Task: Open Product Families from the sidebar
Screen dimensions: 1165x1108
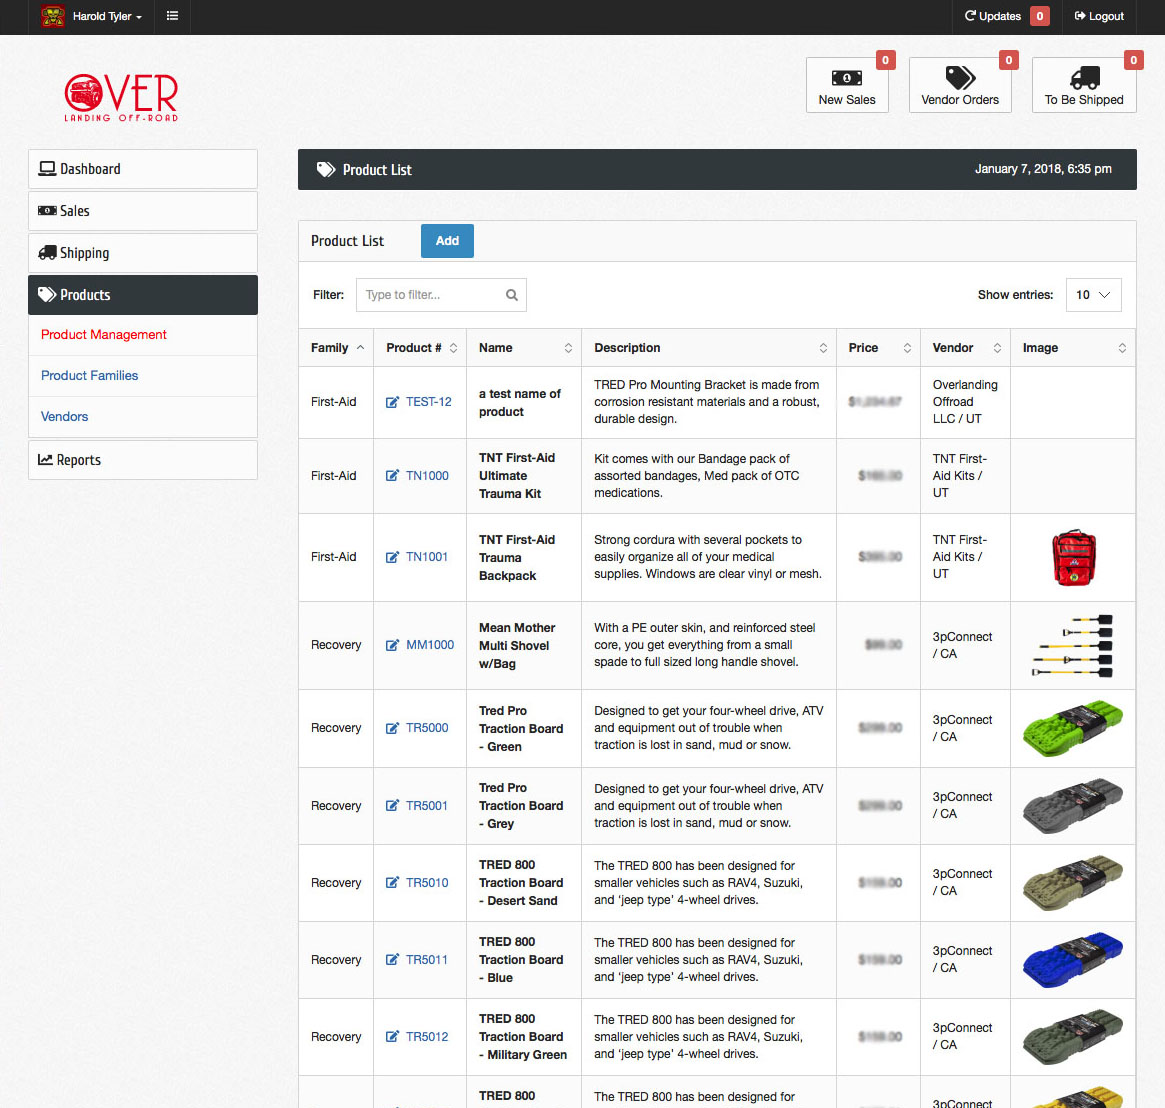Action: (89, 375)
